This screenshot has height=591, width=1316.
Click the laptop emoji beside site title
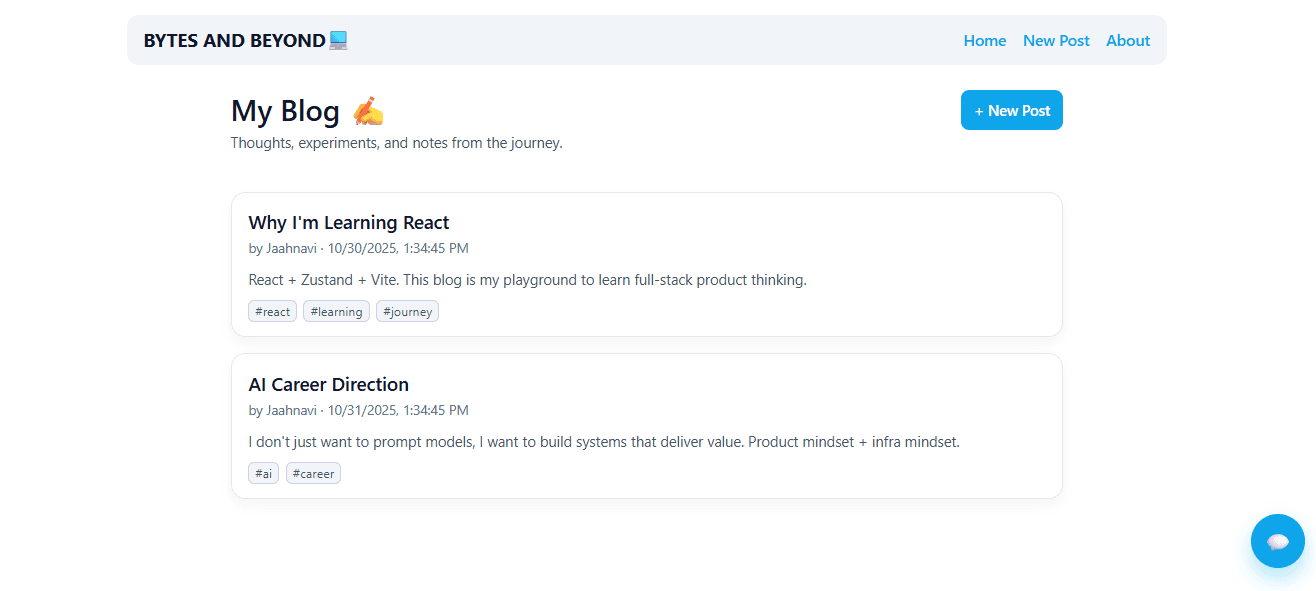pyautogui.click(x=338, y=40)
